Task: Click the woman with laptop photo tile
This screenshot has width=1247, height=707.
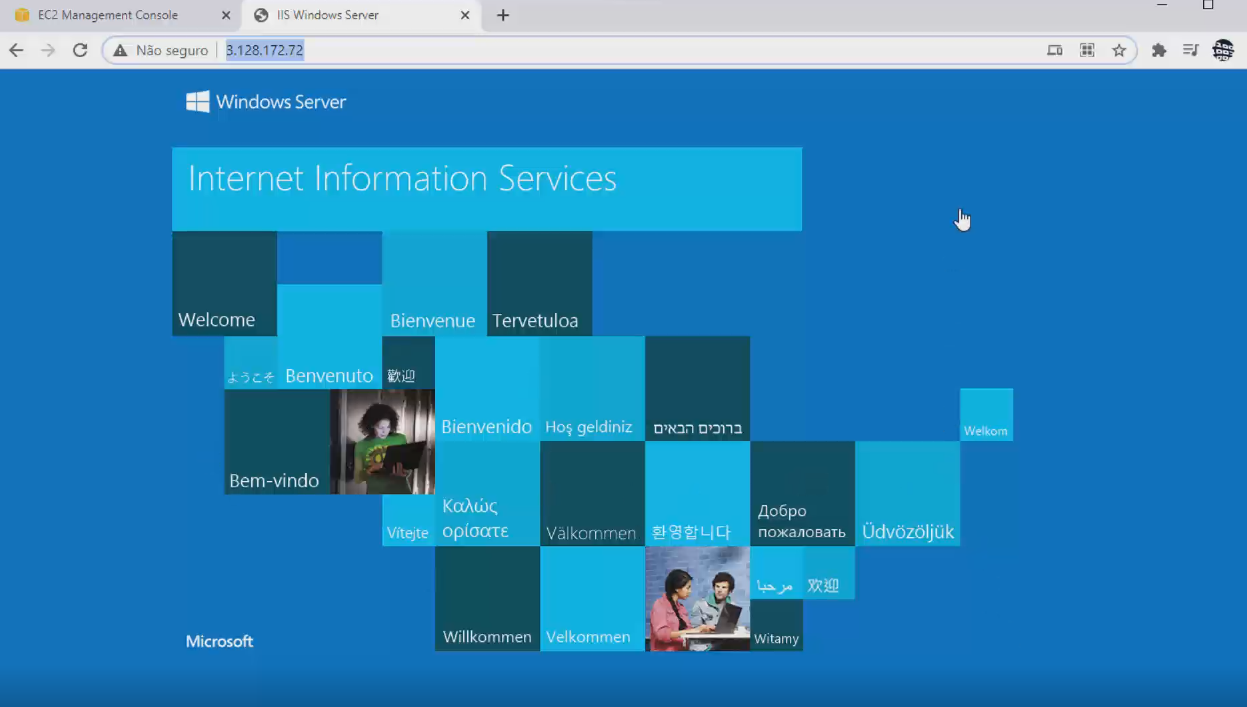Action: pos(382,442)
